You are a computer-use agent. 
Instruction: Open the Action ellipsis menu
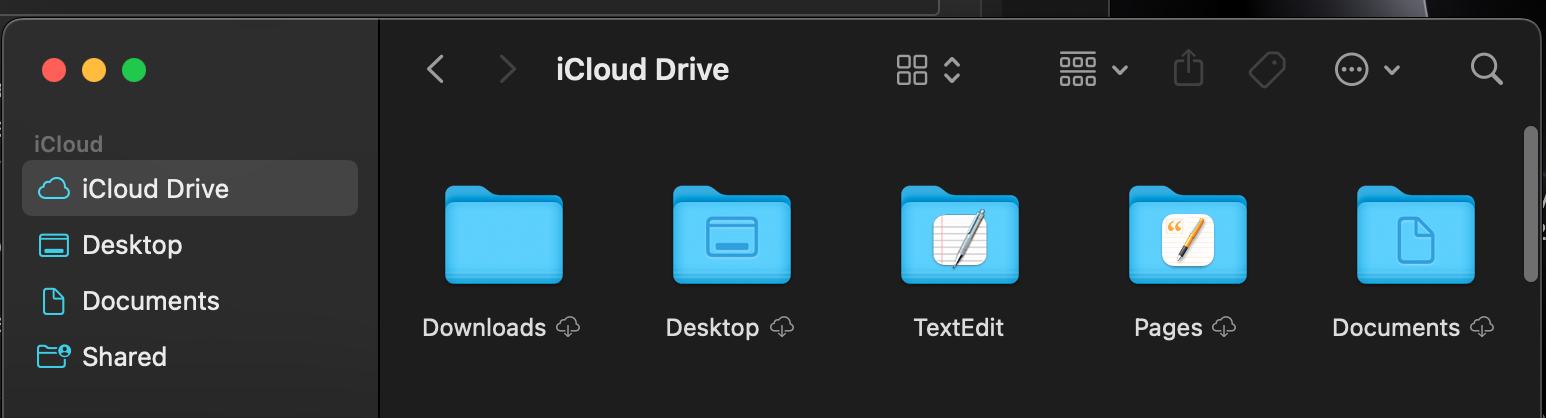(1351, 69)
